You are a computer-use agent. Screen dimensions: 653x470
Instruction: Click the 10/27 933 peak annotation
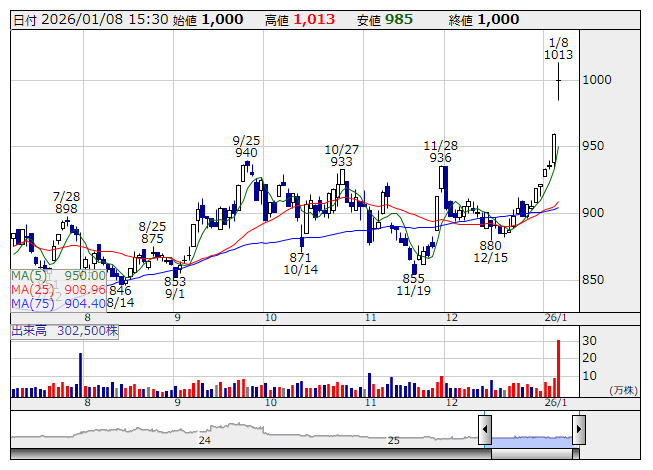[342, 154]
